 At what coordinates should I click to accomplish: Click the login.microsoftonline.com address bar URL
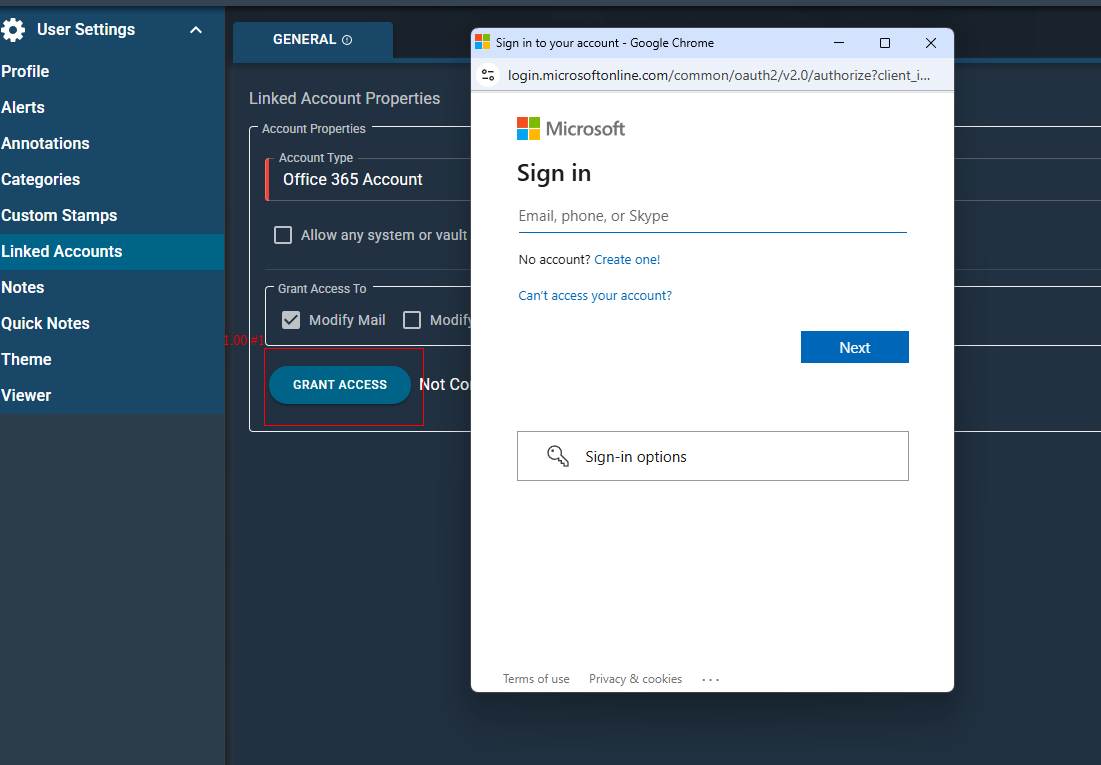[719, 75]
